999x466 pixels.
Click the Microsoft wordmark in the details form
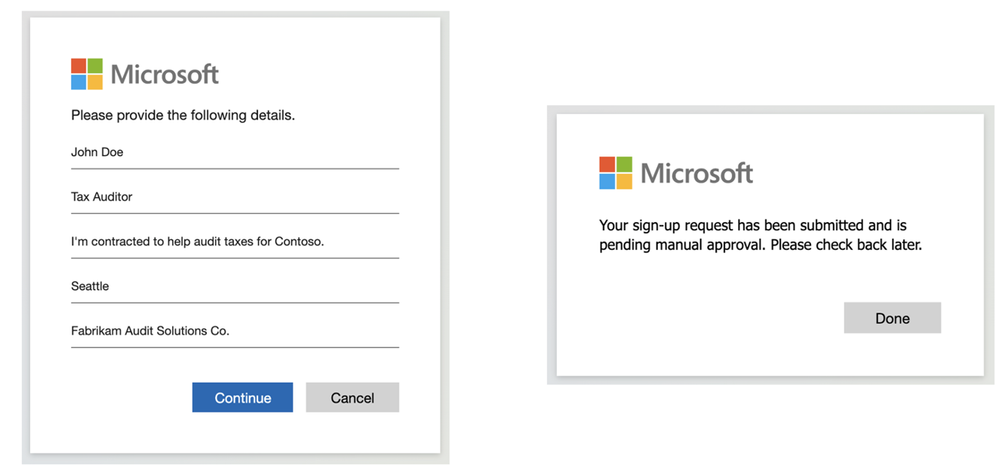pos(164,74)
